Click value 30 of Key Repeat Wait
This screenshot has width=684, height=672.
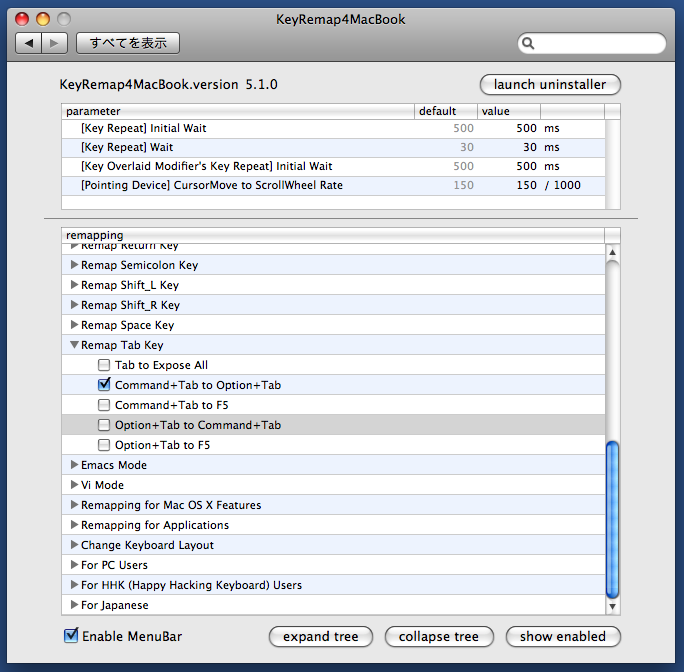click(530, 147)
